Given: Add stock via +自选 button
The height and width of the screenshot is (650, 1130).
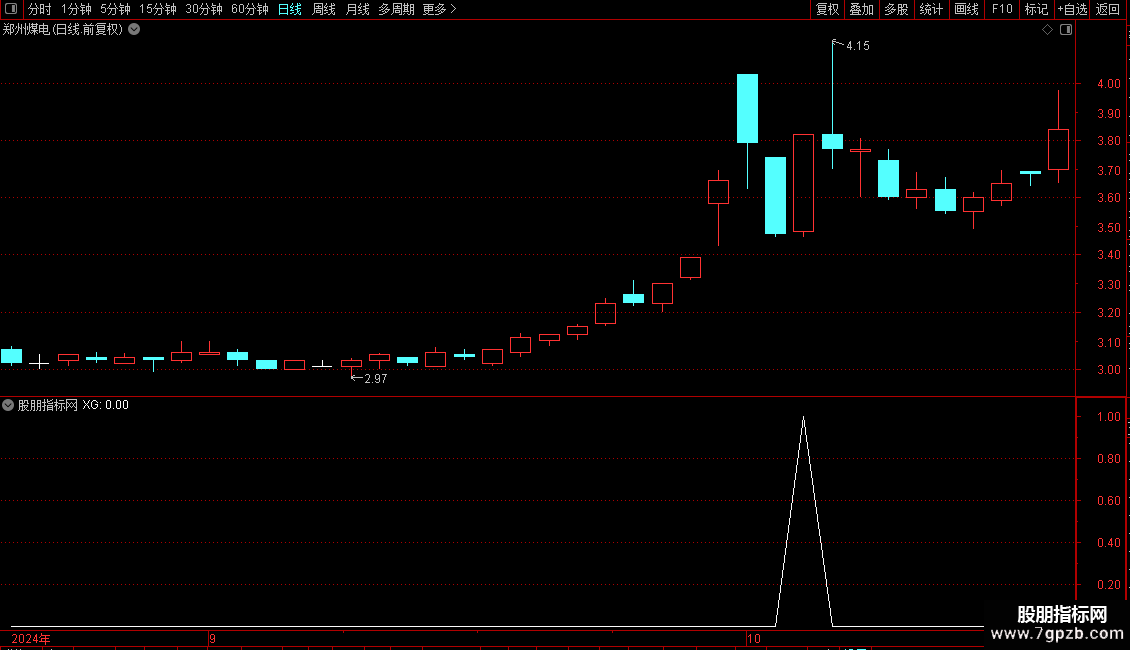Looking at the screenshot, I should pyautogui.click(x=1072, y=9).
